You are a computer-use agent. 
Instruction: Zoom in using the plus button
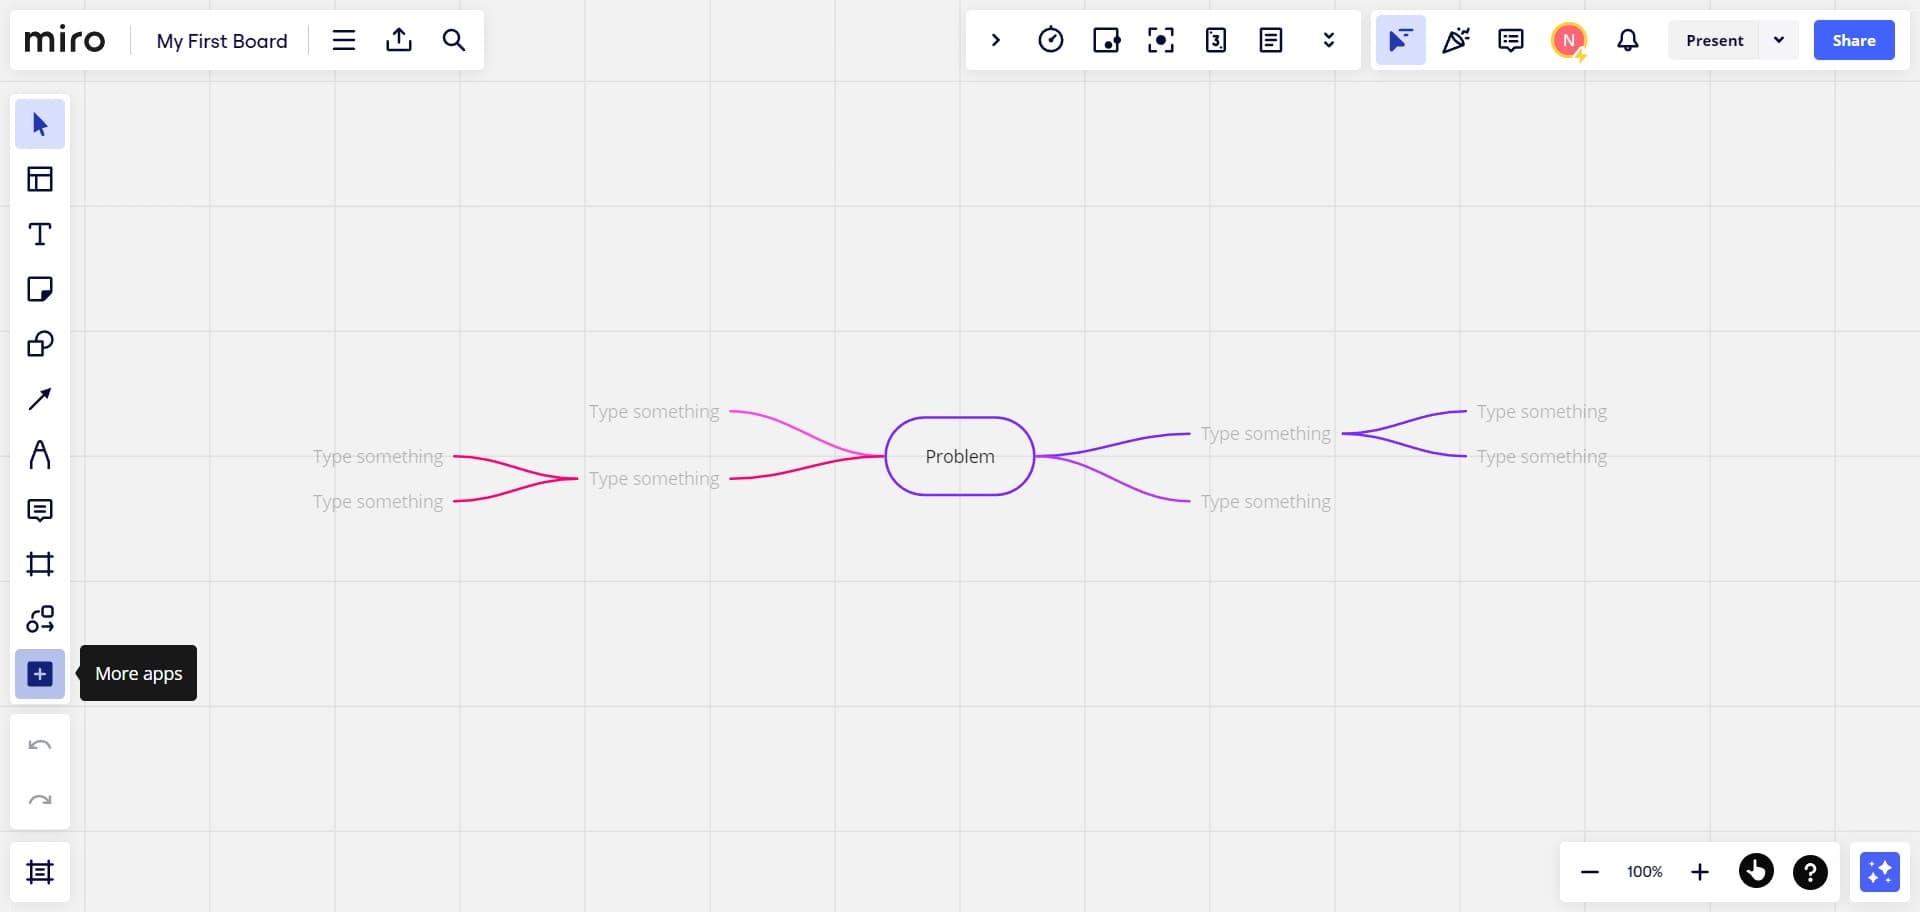coord(1699,872)
